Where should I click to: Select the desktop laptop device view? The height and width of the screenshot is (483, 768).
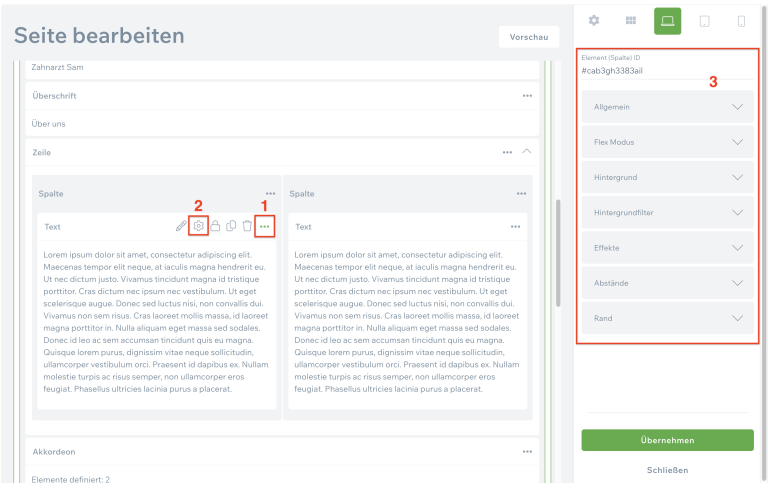point(667,21)
